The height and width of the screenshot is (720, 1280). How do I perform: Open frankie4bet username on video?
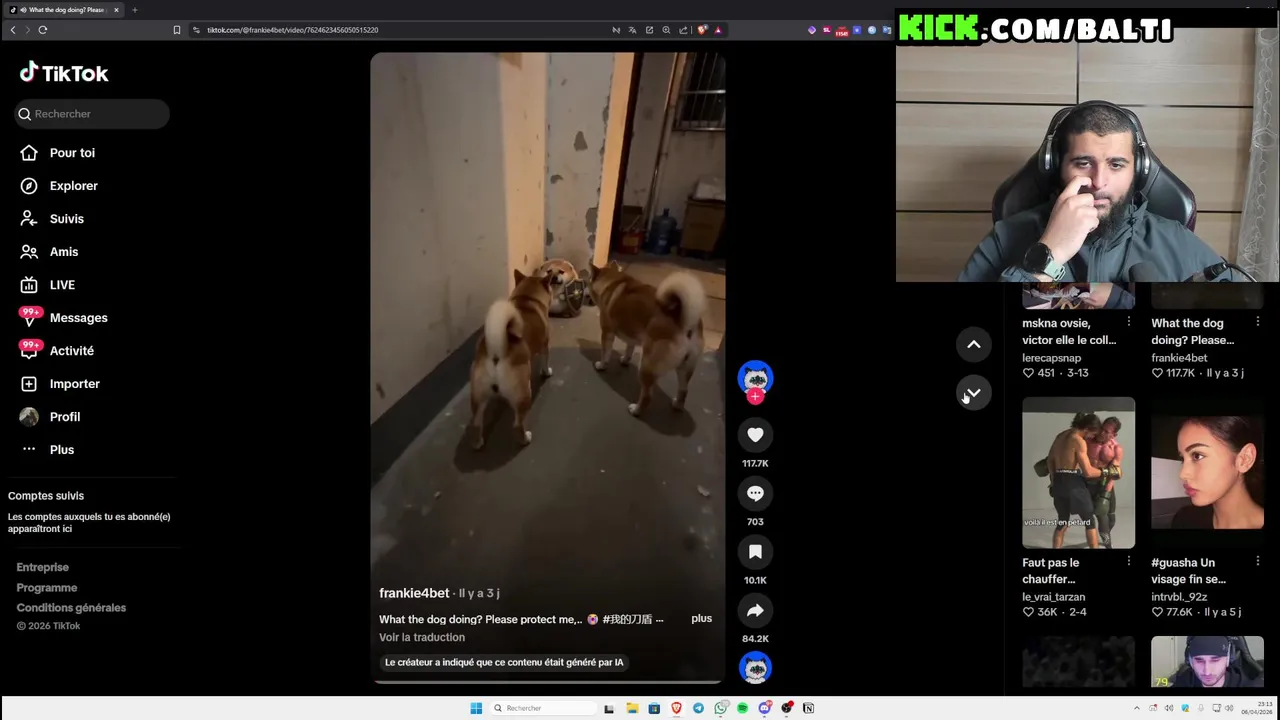tap(414, 593)
